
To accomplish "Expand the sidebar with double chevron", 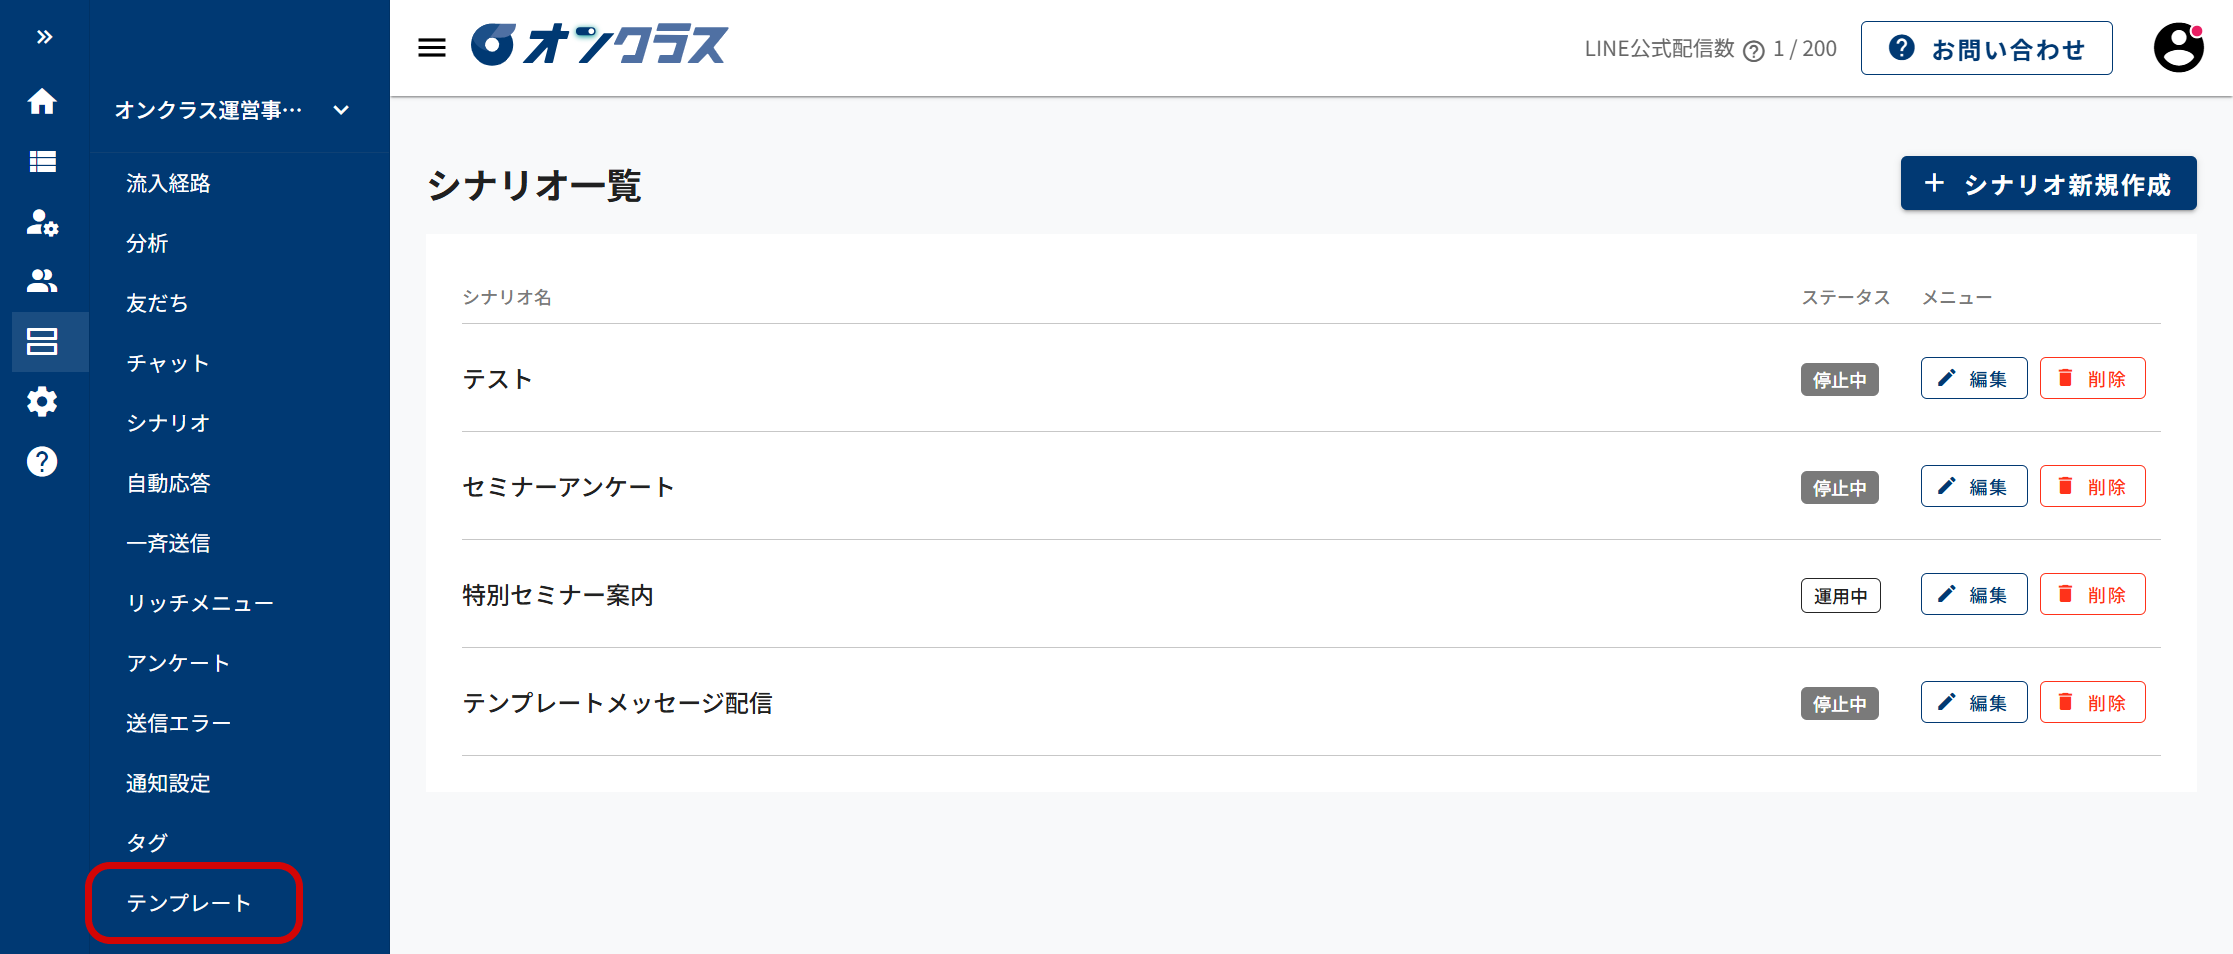I will pos(44,38).
